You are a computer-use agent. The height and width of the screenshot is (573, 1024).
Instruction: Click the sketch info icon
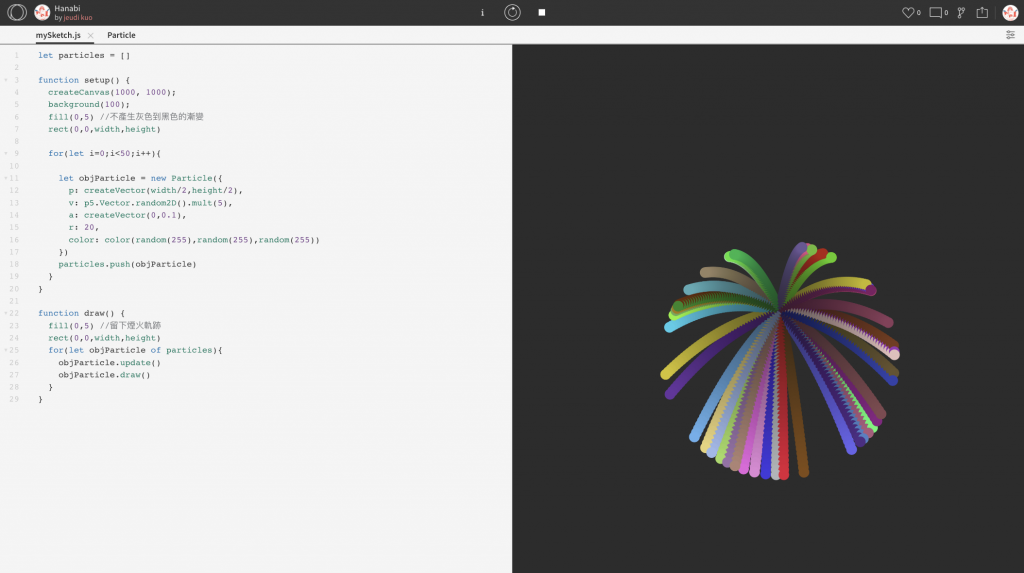tap(483, 12)
